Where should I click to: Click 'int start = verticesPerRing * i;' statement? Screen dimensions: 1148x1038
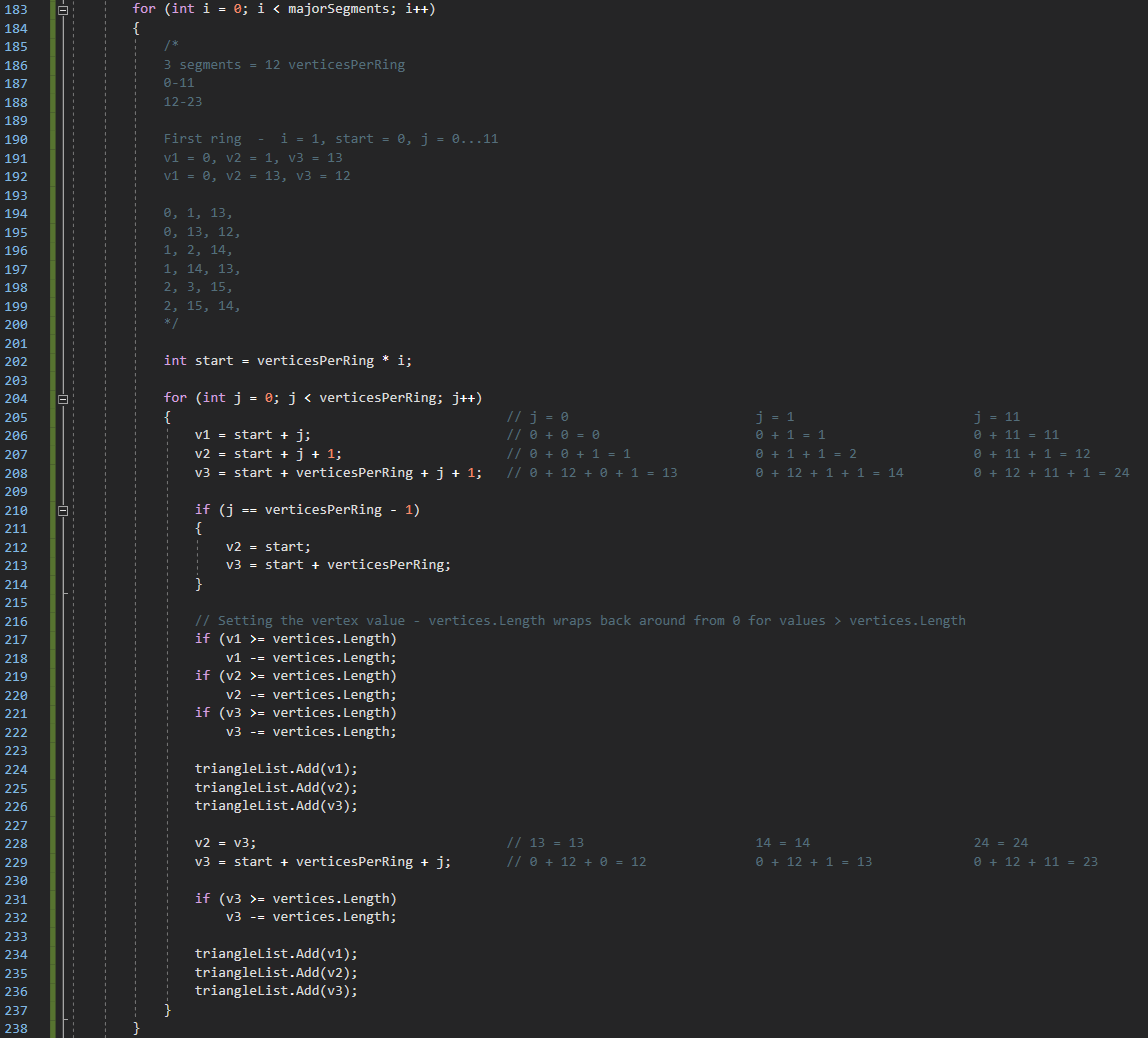tap(288, 361)
